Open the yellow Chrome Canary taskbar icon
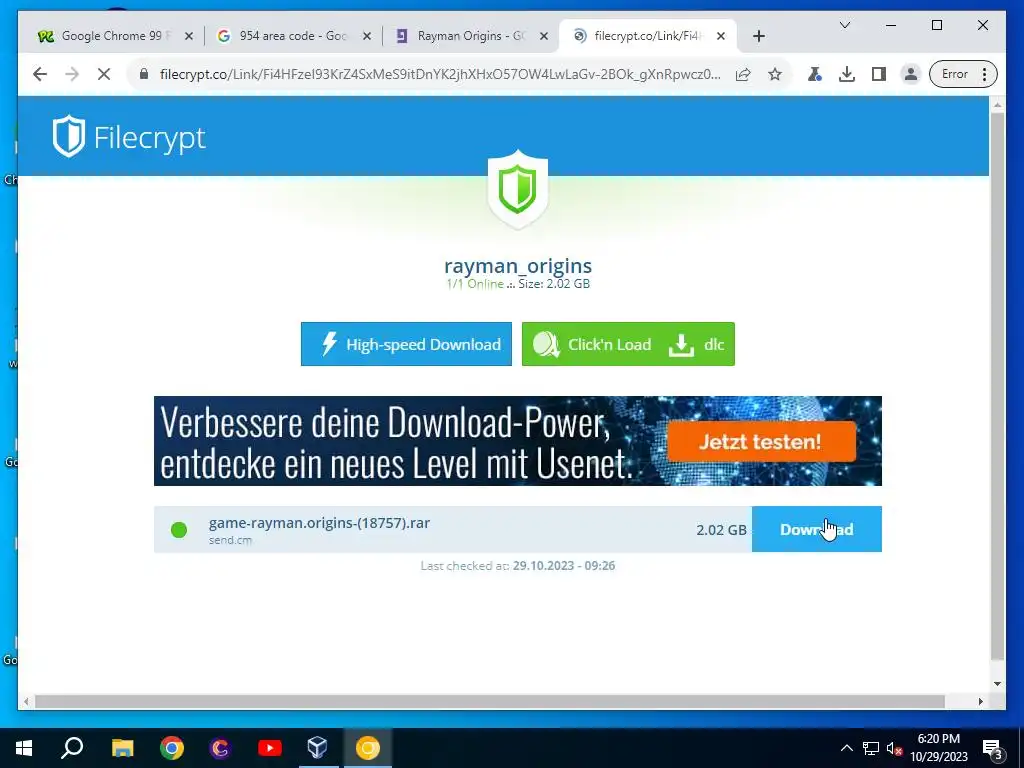This screenshot has height=768, width=1024. (x=368, y=748)
